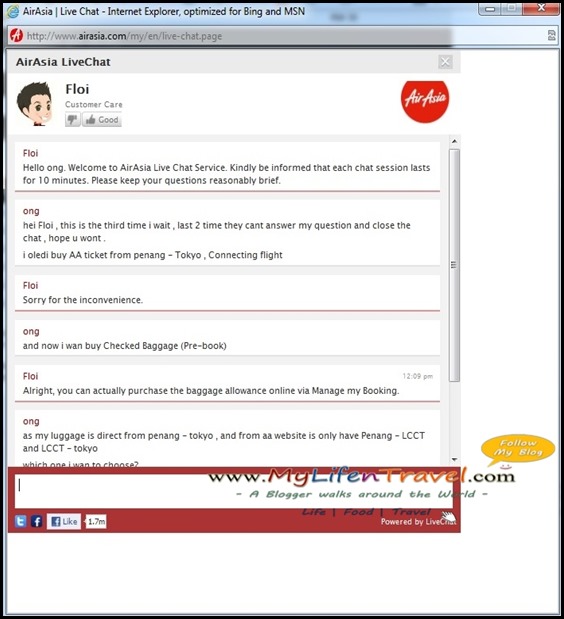Click Floi's cartoon avatar picture
Viewport: 564px width, 619px height.
pyautogui.click(x=35, y=103)
